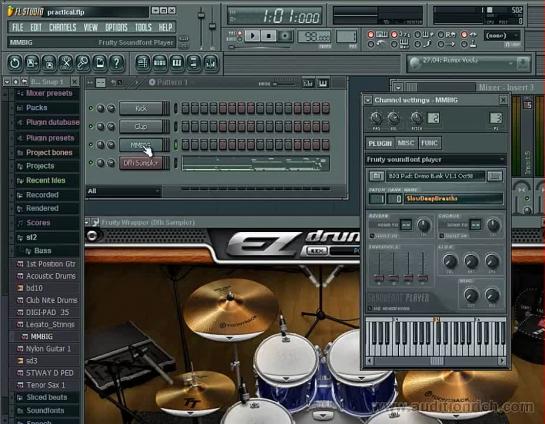The height and width of the screenshot is (424, 545).
Task: Adjust the channel Pan knob in Channel settings
Action: click(x=376, y=119)
